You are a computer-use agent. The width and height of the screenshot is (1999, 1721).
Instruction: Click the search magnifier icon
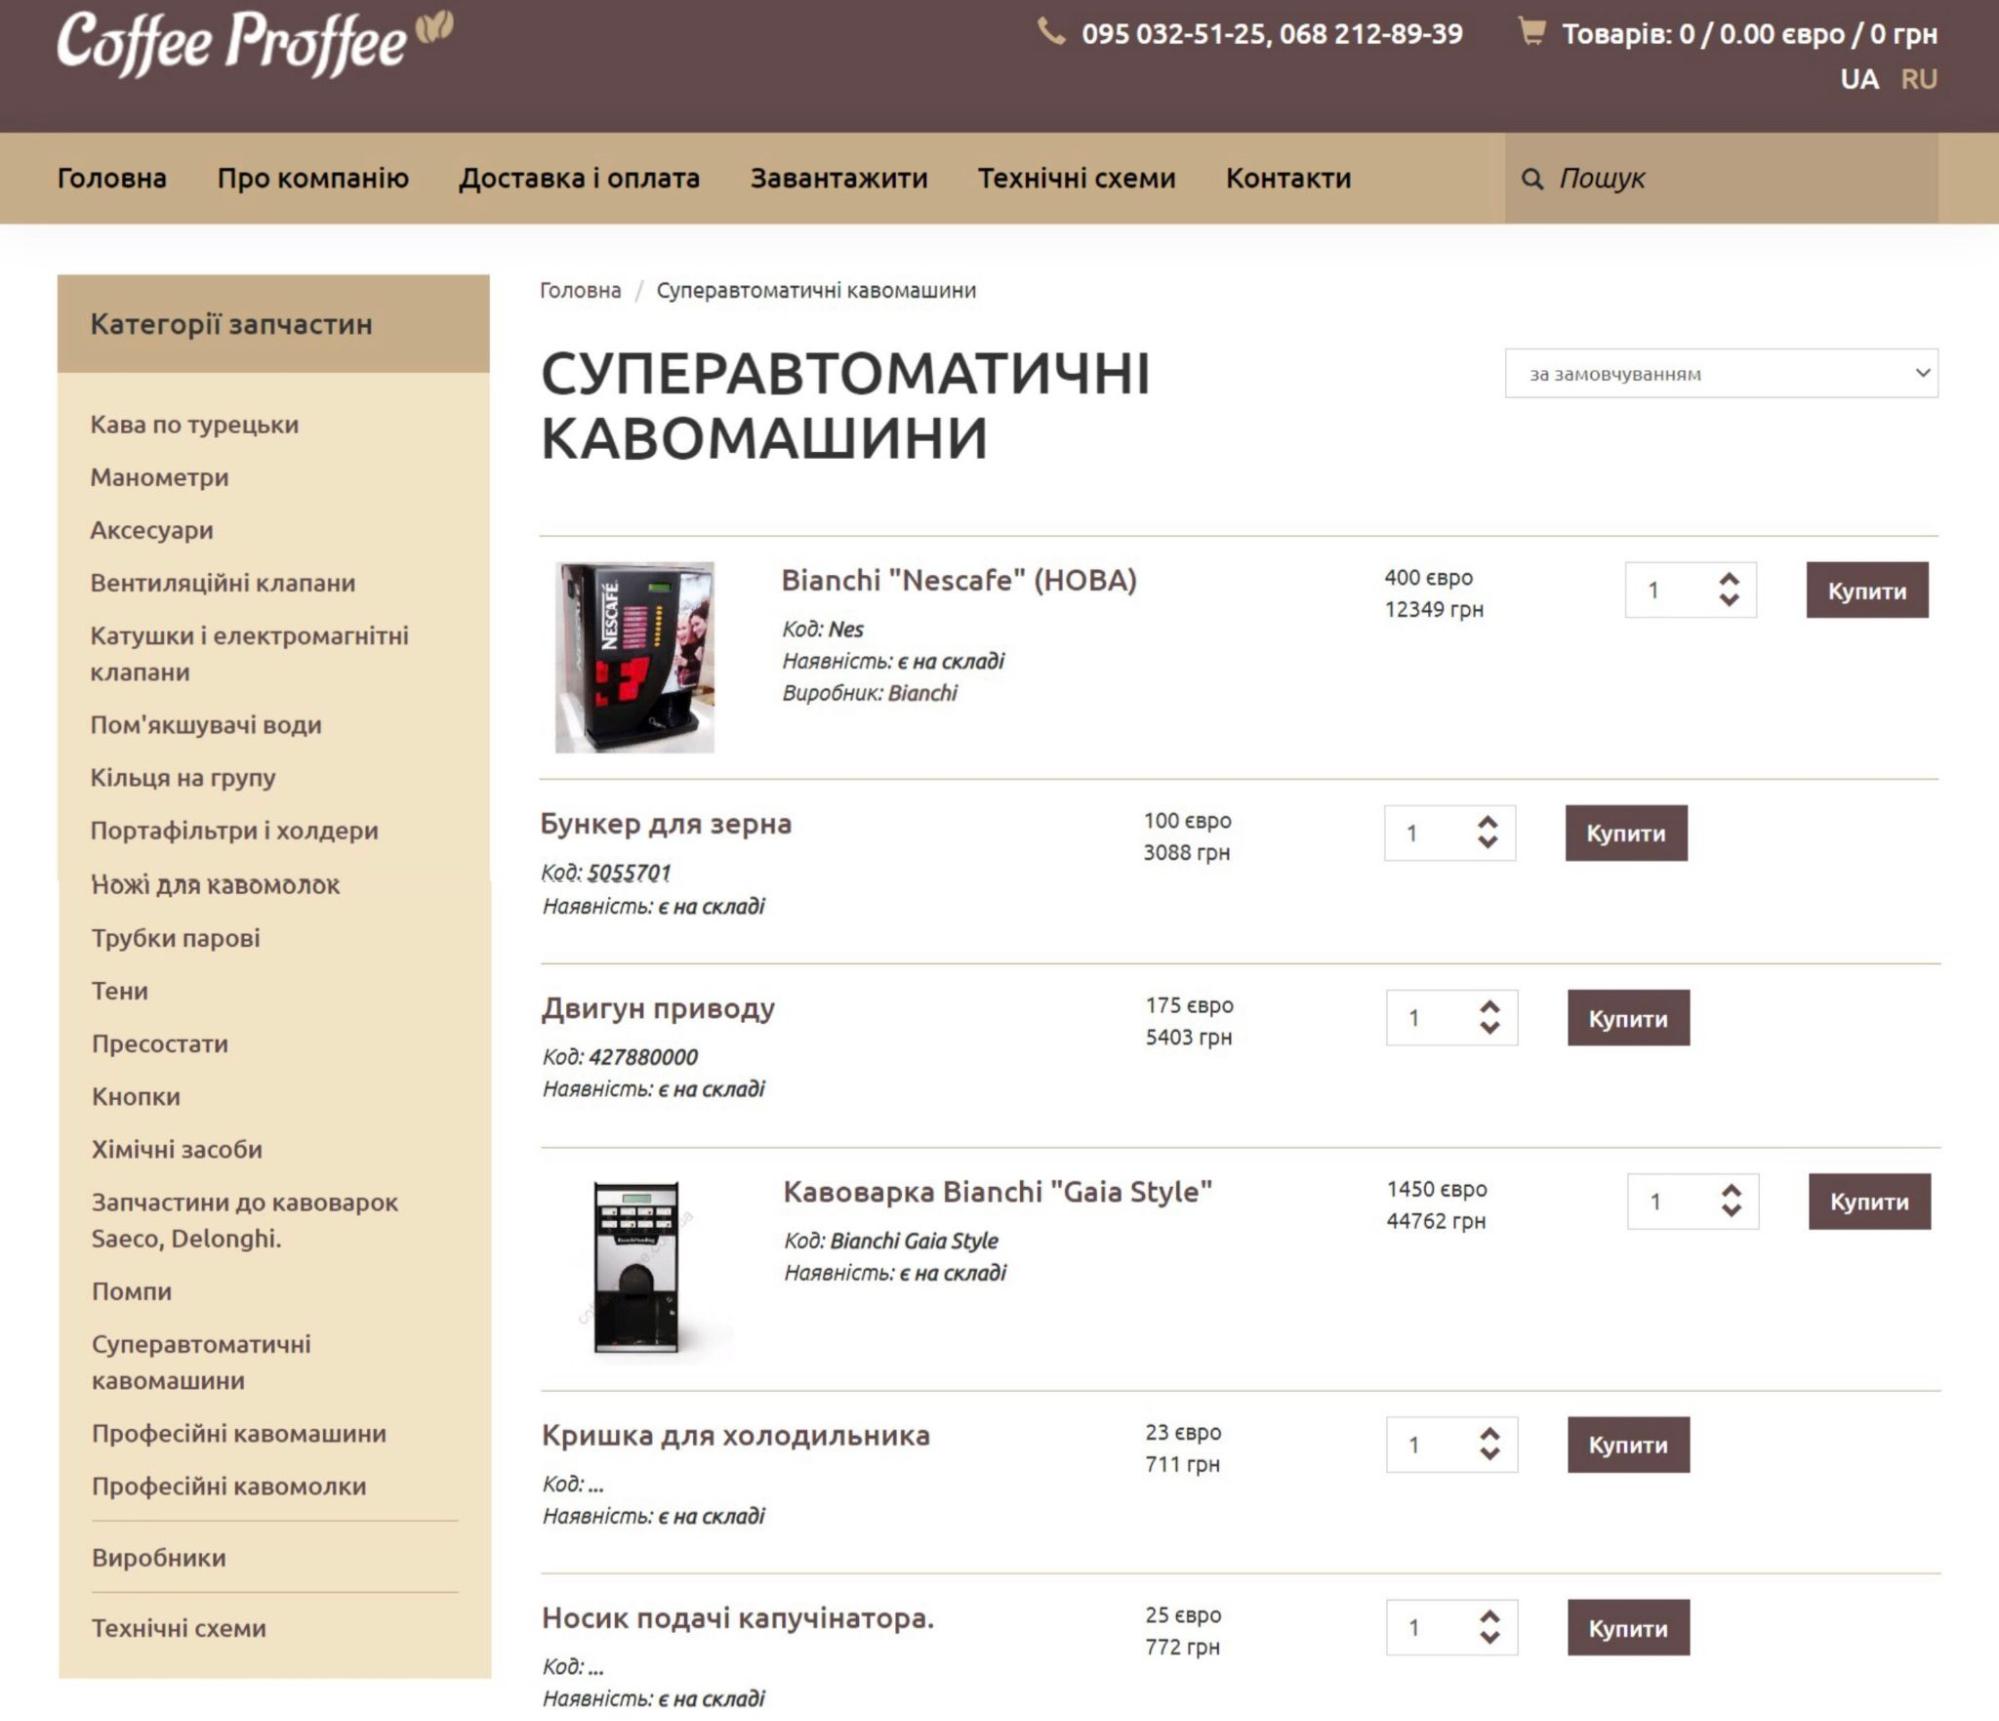1532,179
